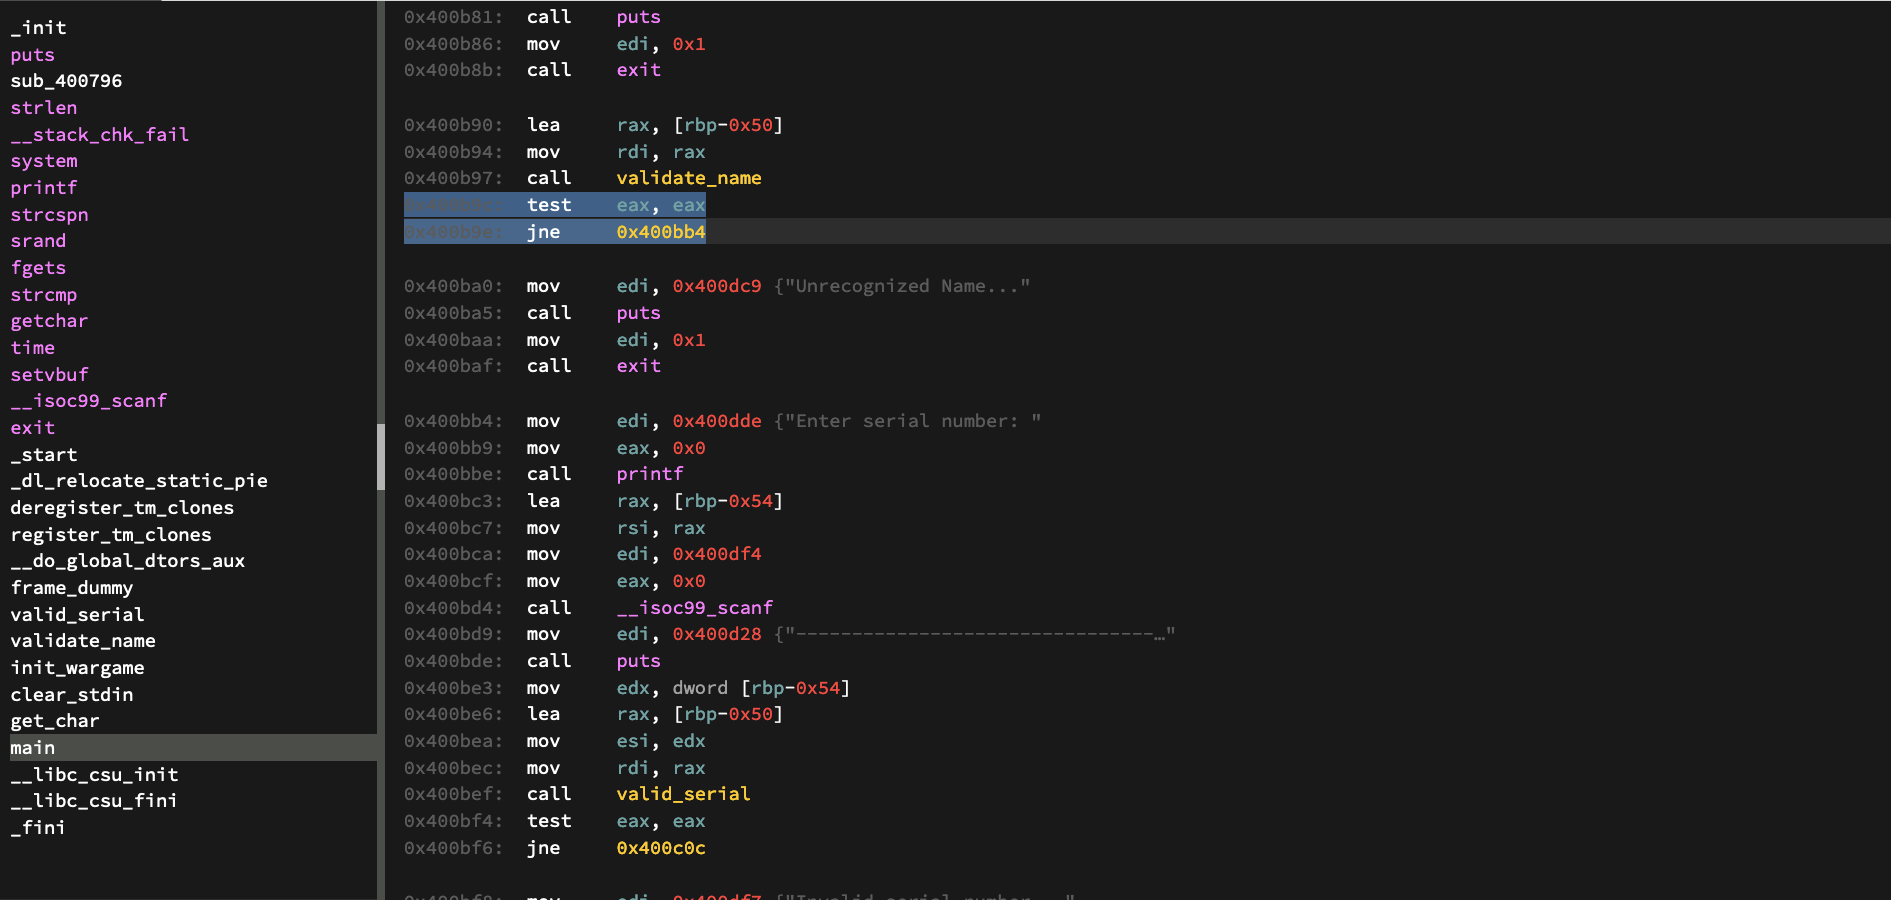Image resolution: width=1891 pixels, height=900 pixels.
Task: Select _dl_relocate_static_pie function
Action: (x=139, y=481)
